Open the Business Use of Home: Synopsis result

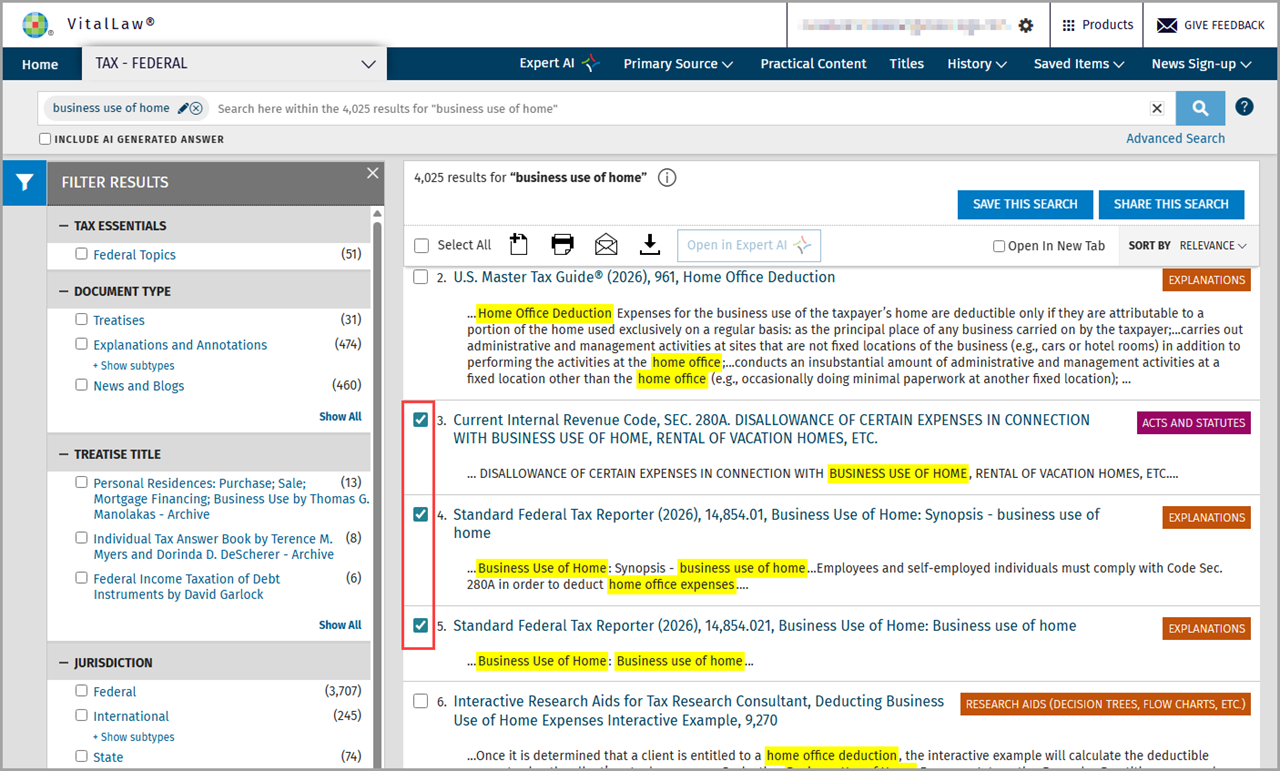tap(776, 524)
